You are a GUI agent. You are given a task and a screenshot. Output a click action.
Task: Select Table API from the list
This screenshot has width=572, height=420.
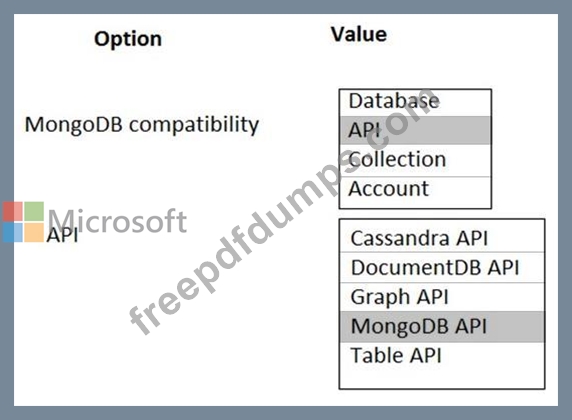(442, 356)
